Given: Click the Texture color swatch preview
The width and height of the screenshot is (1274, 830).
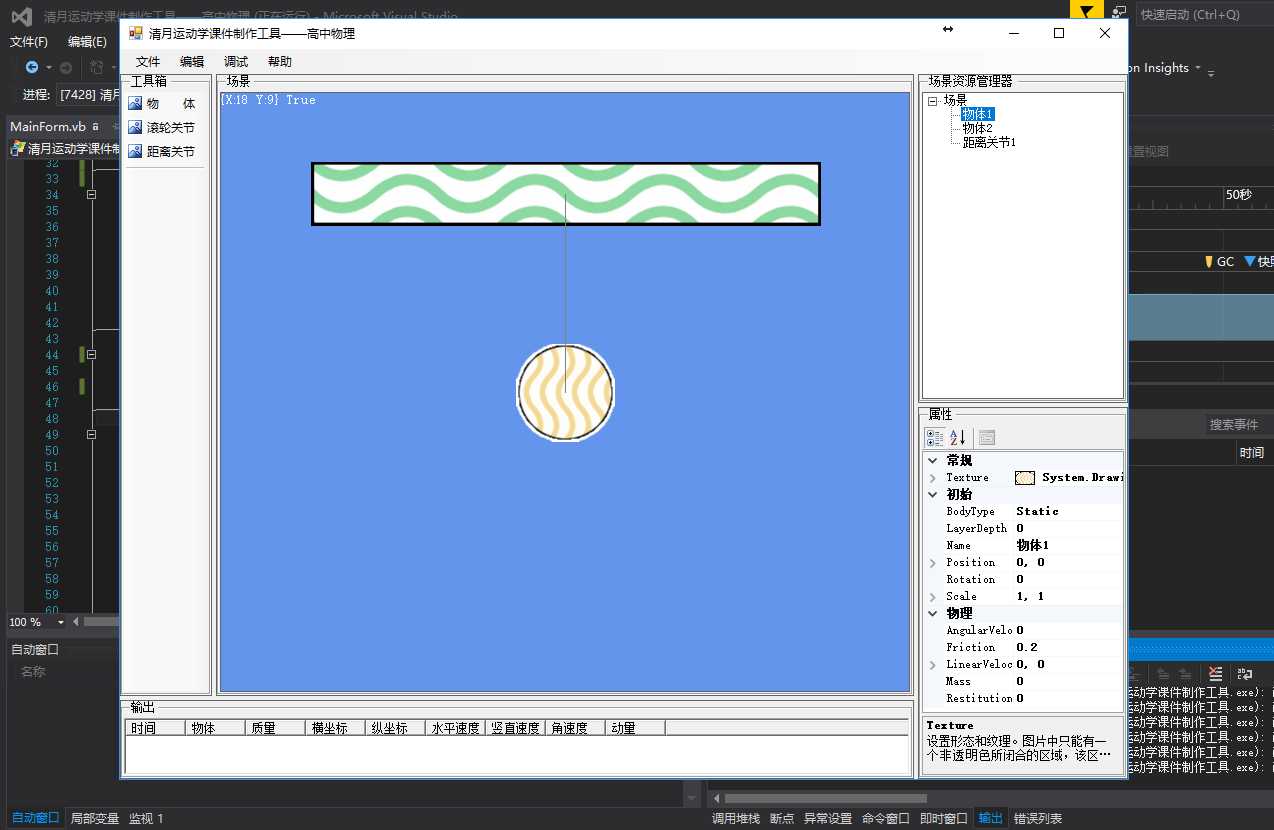Looking at the screenshot, I should coord(1025,478).
